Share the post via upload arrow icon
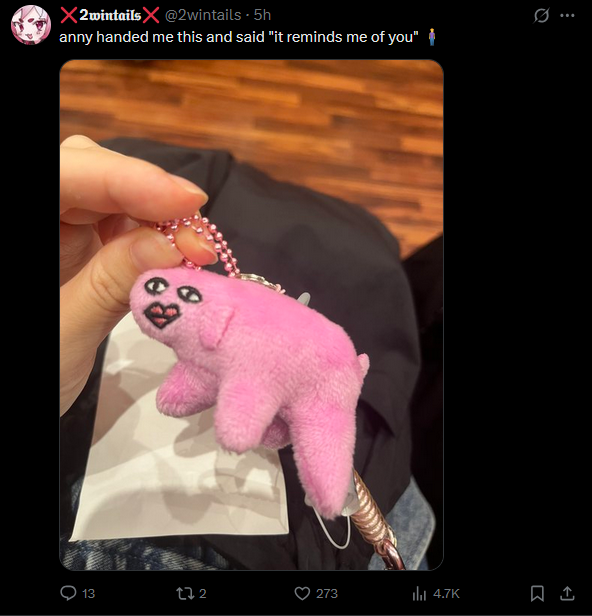 click(567, 593)
